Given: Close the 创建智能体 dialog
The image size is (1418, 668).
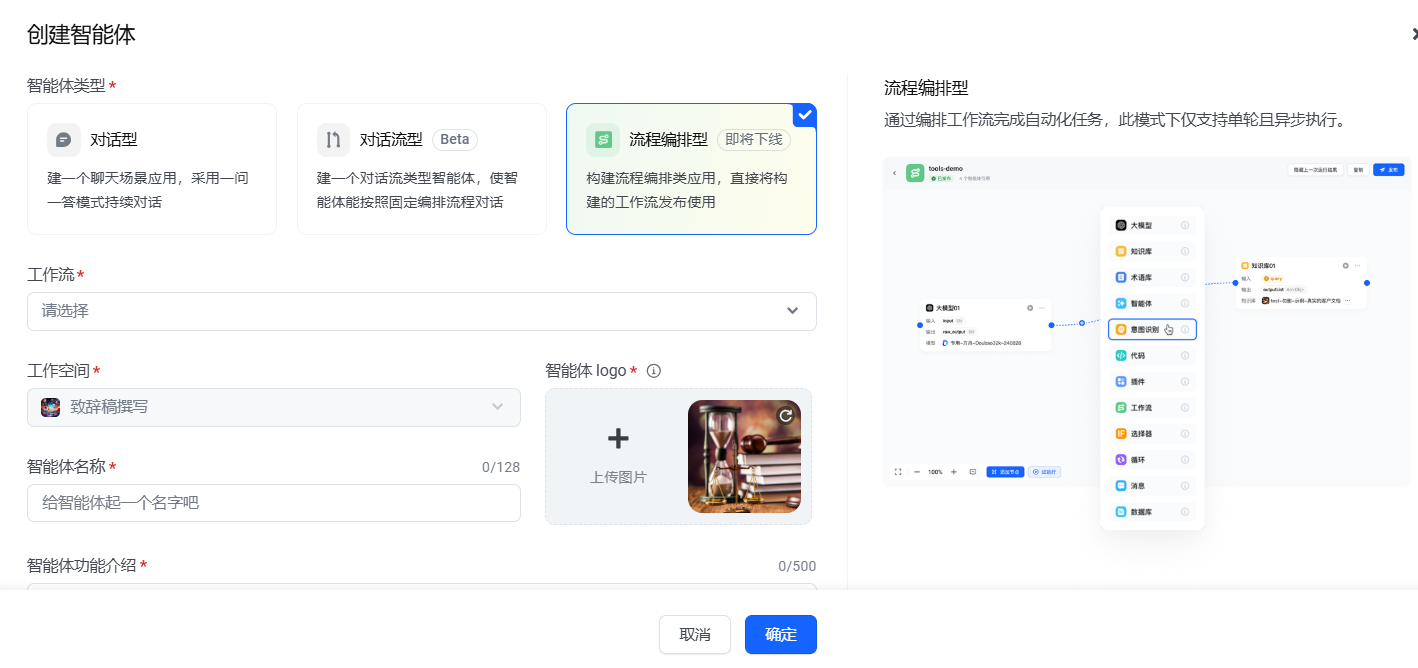Looking at the screenshot, I should point(1412,35).
